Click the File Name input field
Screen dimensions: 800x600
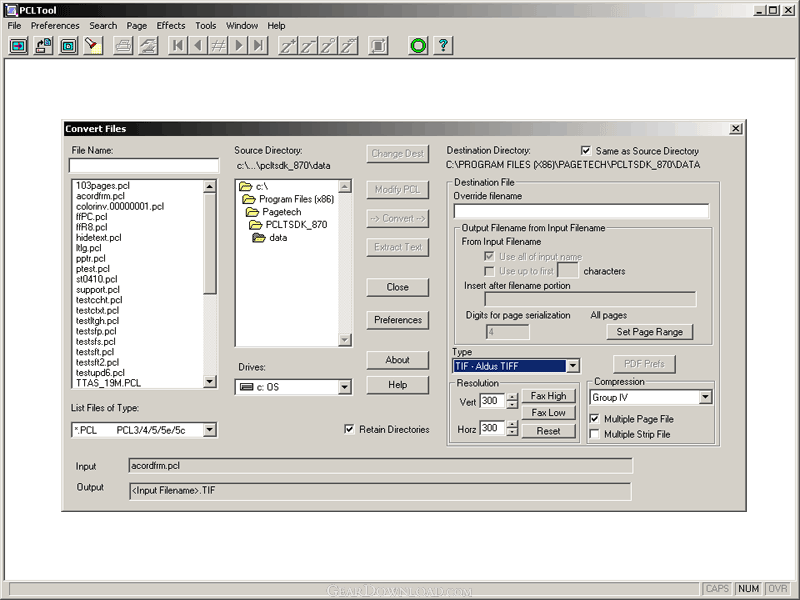click(x=144, y=165)
